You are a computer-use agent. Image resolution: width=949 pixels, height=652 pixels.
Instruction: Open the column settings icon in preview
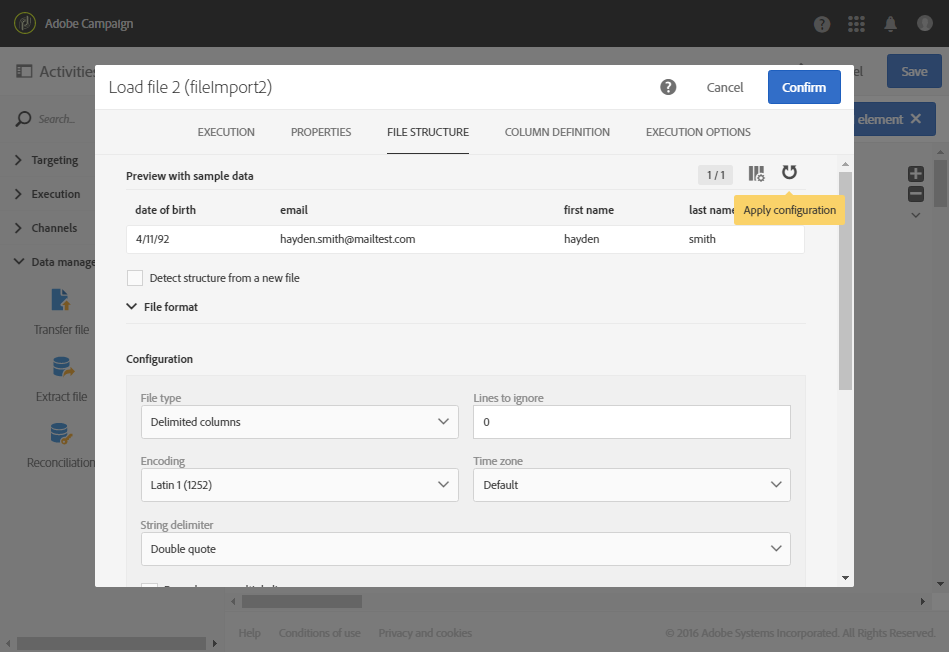757,174
